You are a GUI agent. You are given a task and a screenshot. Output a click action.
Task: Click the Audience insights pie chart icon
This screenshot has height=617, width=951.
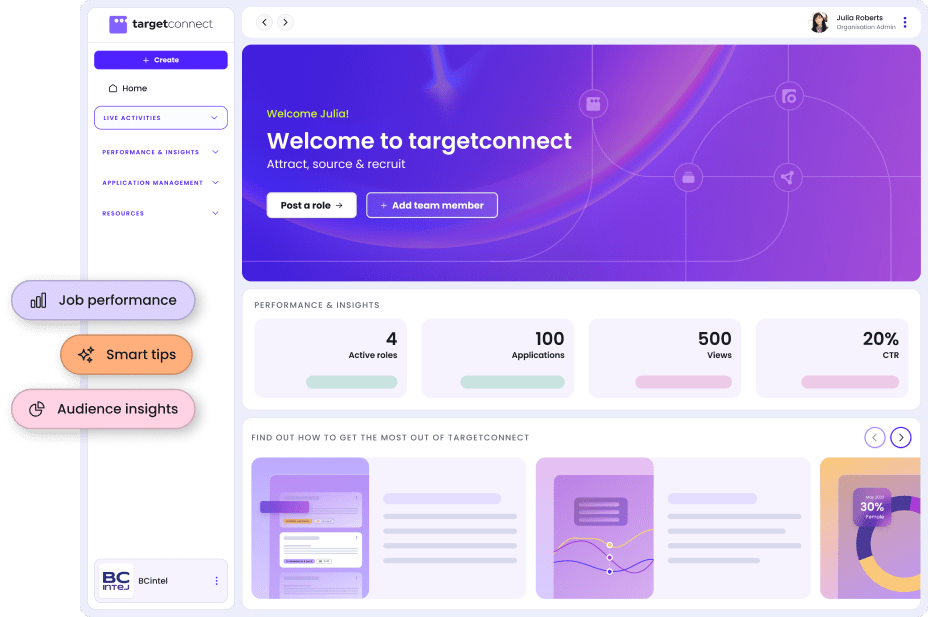click(39, 408)
